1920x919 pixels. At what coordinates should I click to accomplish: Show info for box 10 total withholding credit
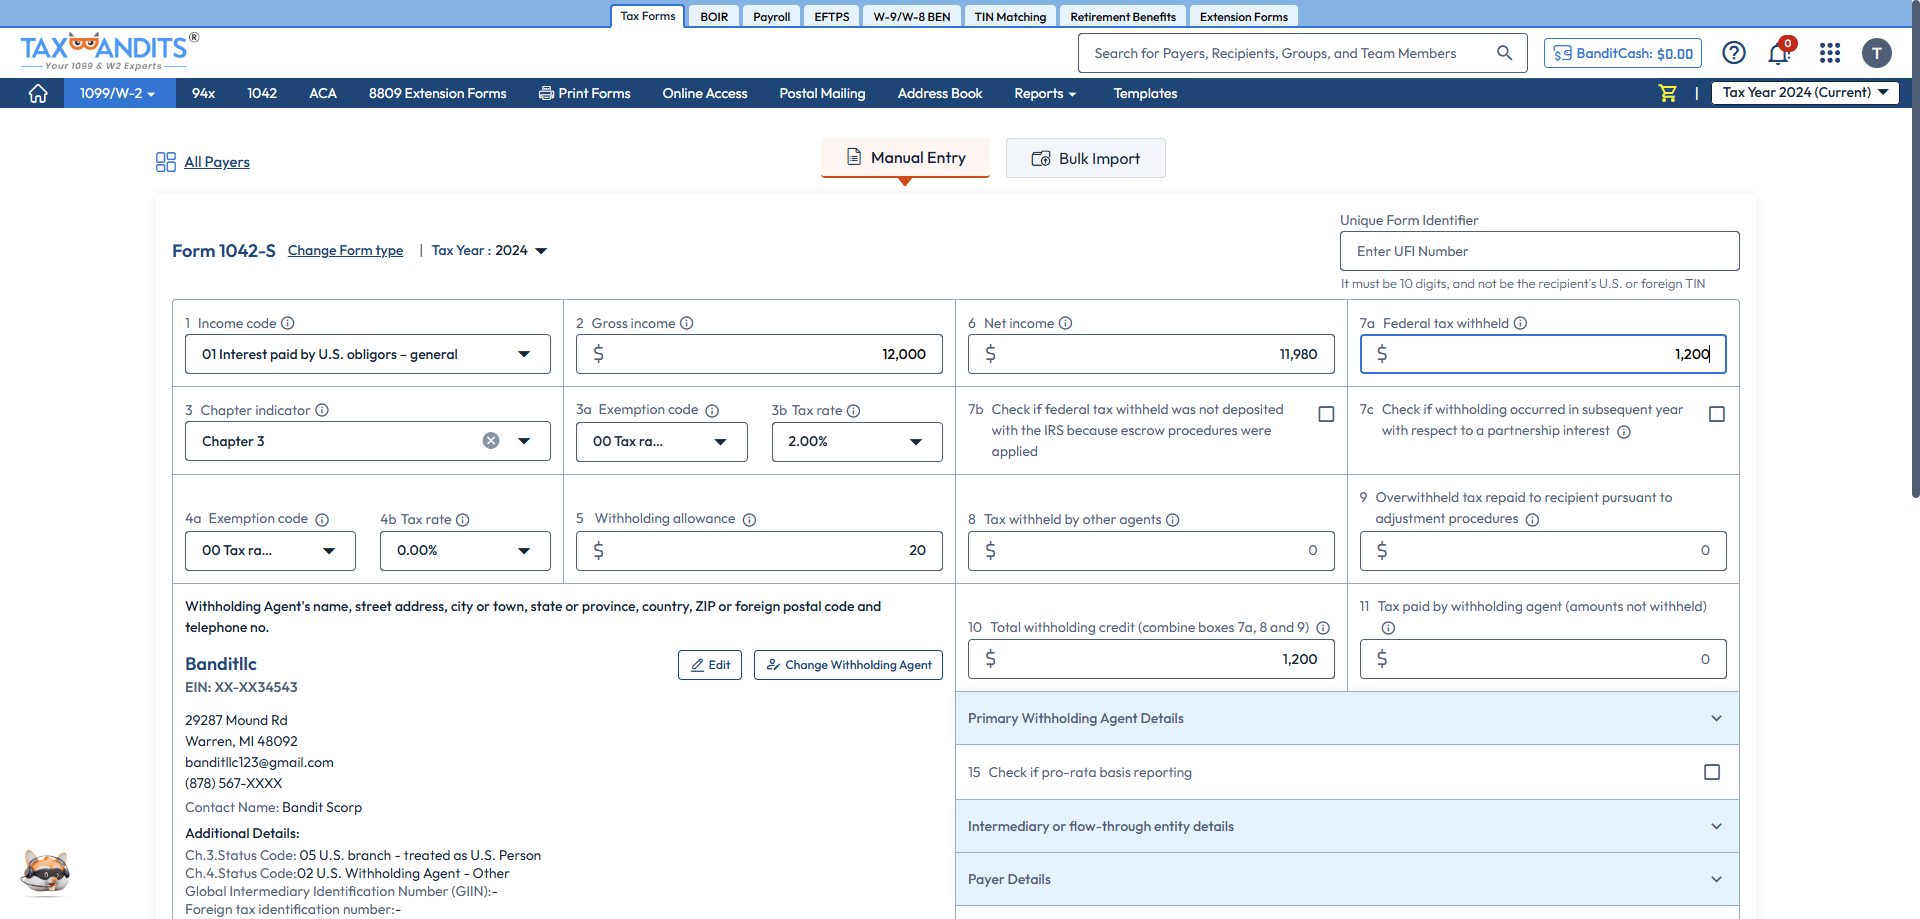[x=1323, y=628]
